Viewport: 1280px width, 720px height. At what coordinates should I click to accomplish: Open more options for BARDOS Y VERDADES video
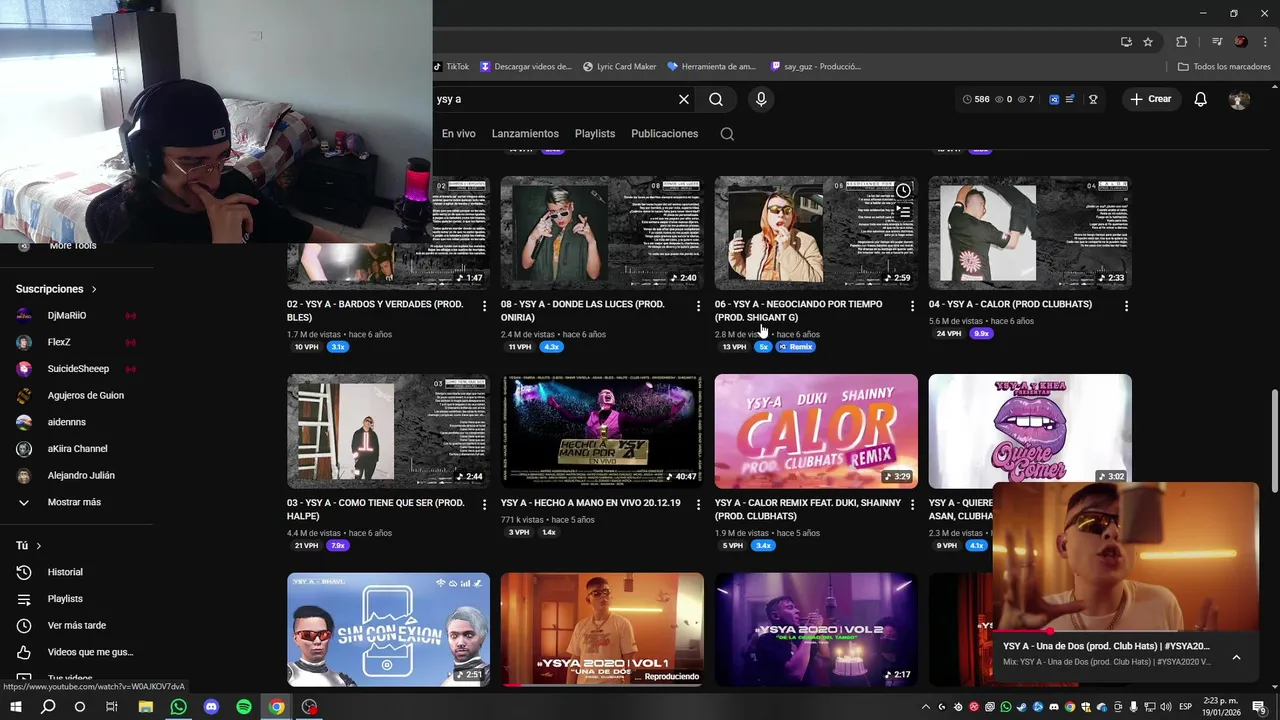(x=484, y=306)
